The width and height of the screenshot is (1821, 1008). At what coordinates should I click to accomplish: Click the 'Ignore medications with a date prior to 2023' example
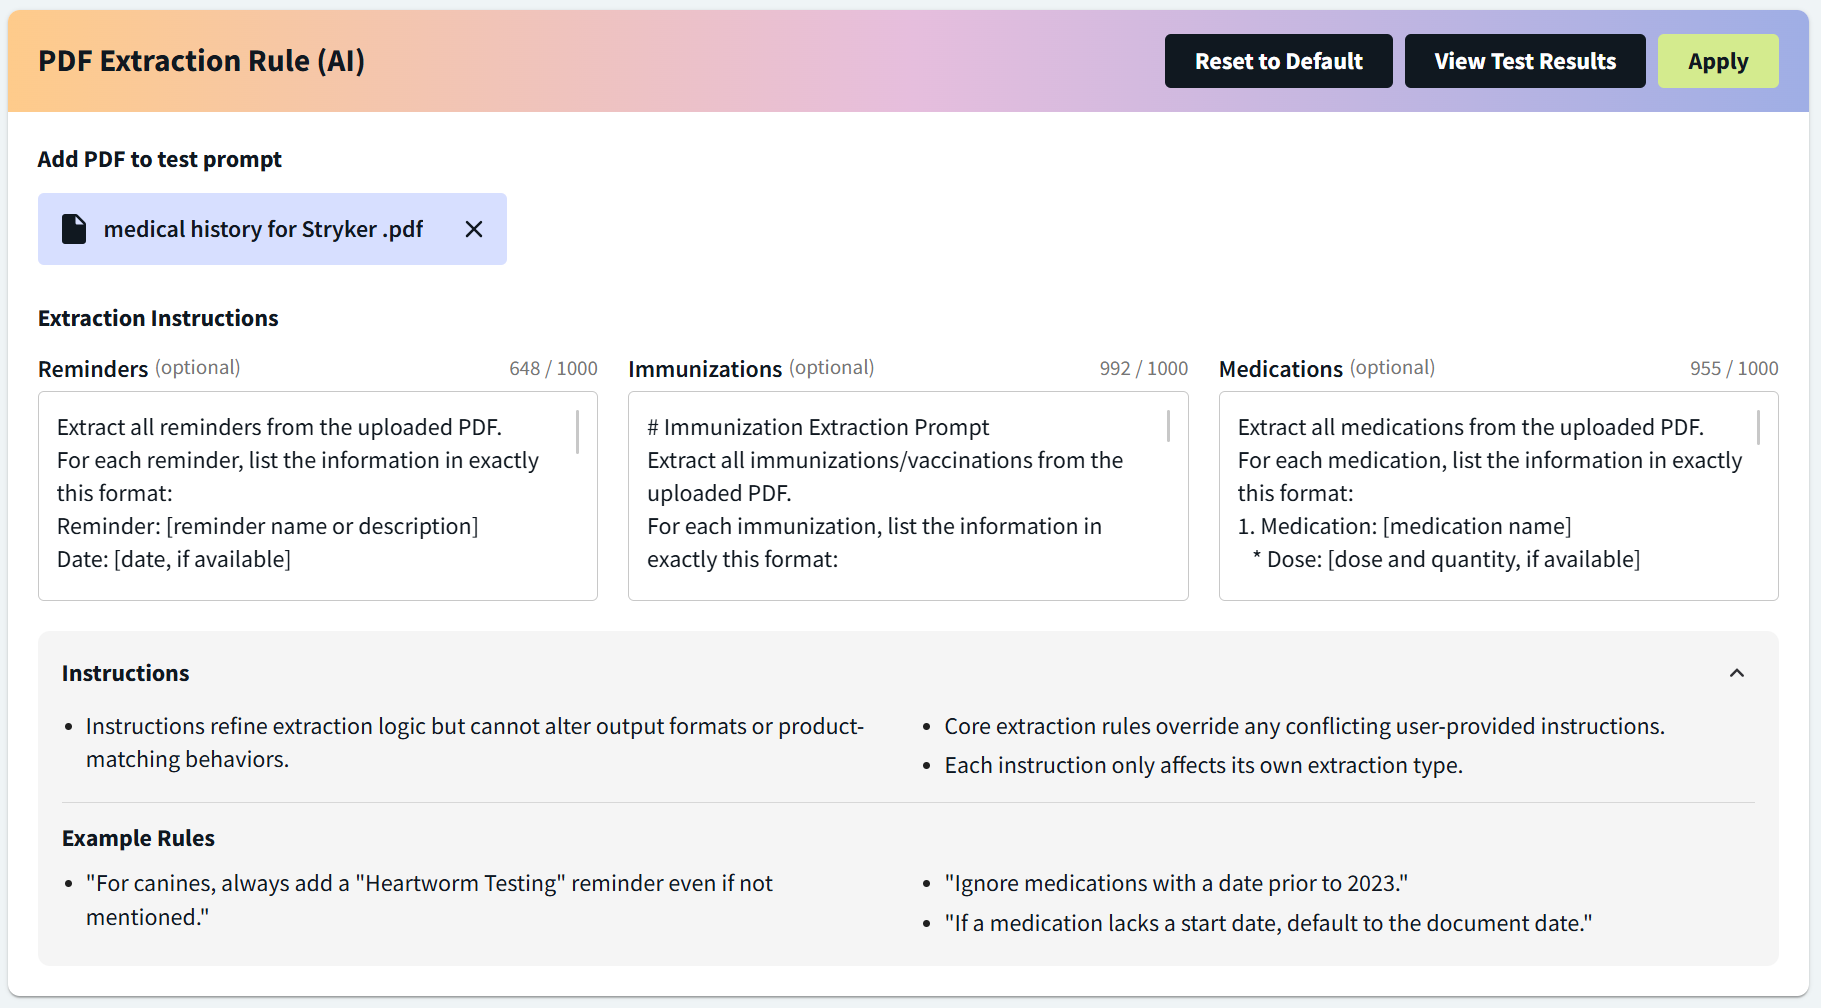pos(1176,883)
